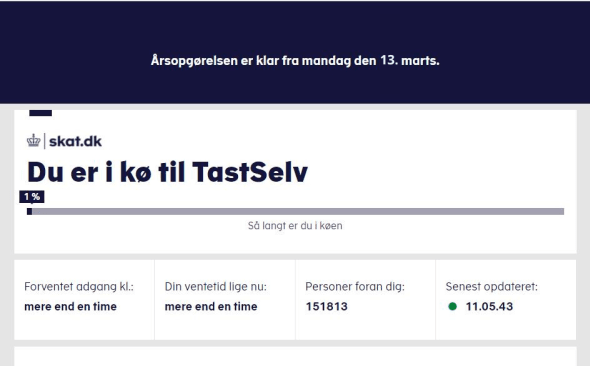Click the queue number 151813
Viewport: 590px width, 366px height.
click(x=327, y=307)
